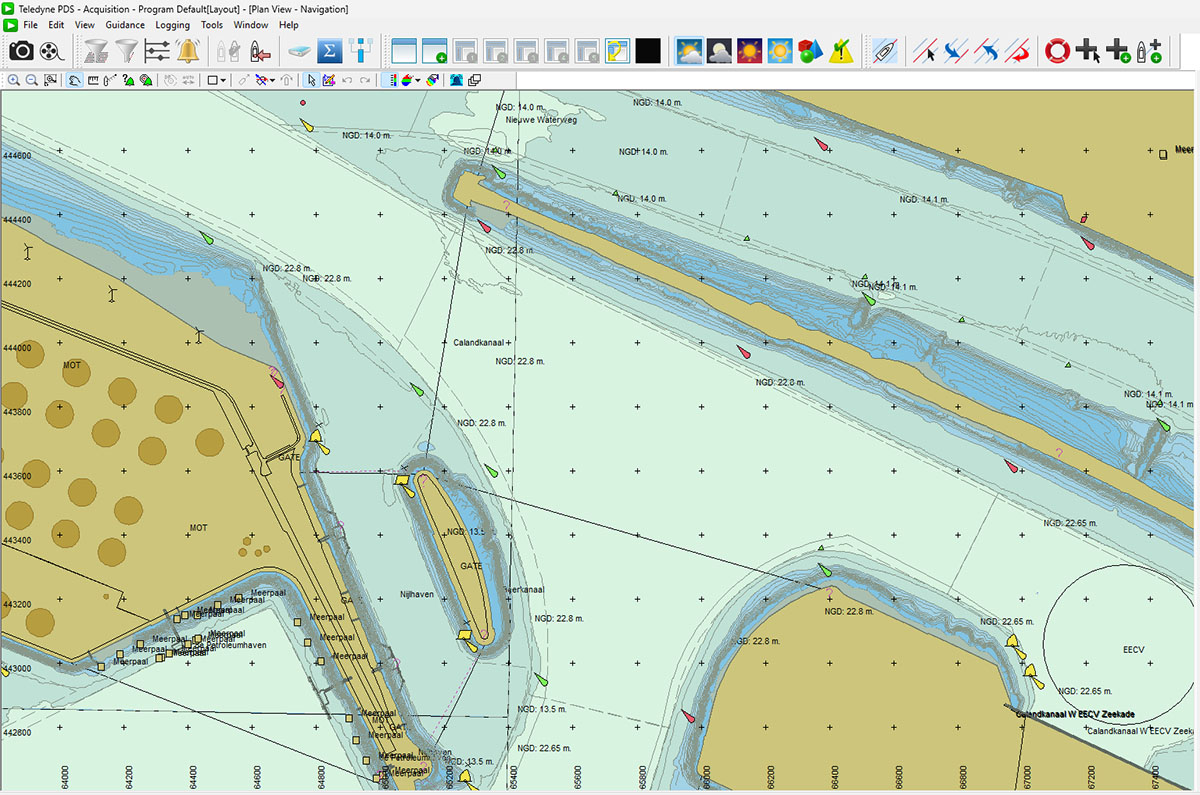This screenshot has width=1200, height=795.
Task: Expand the rectangle shape dropdown
Action: point(223,80)
